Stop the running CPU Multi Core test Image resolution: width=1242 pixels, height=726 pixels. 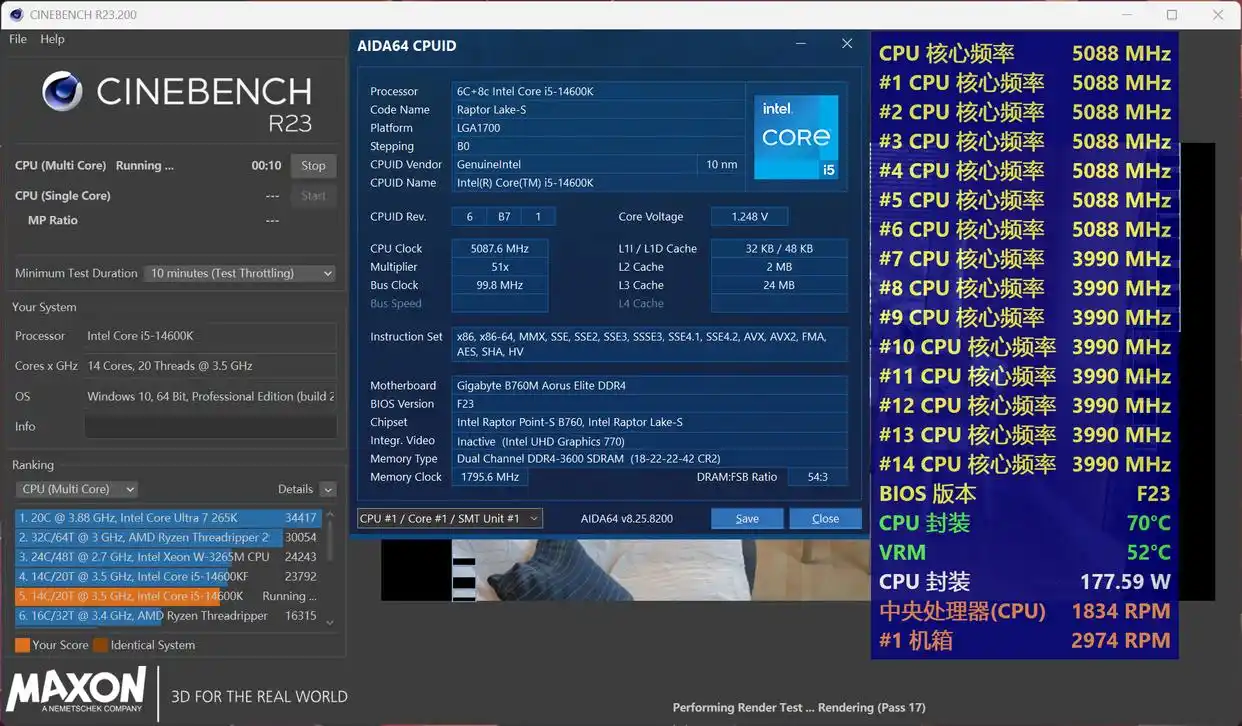[313, 165]
